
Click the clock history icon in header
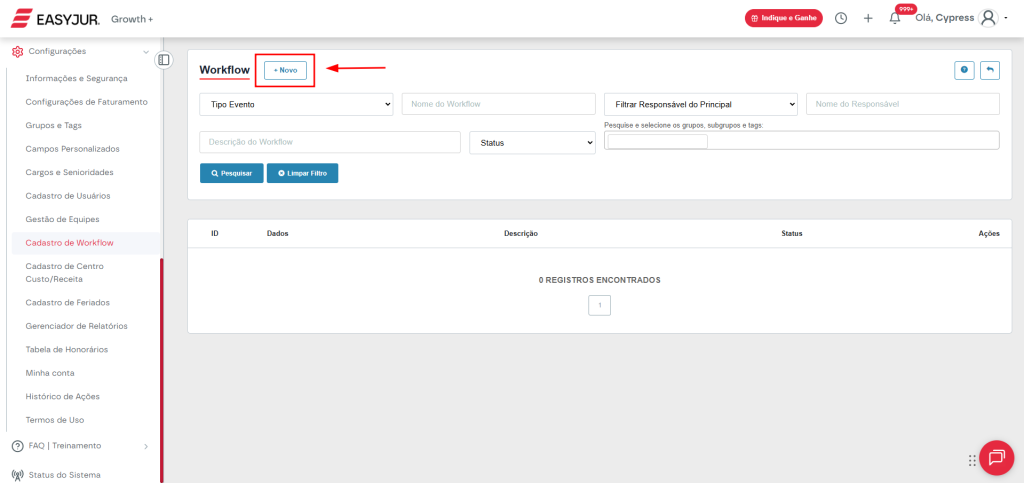(841, 18)
